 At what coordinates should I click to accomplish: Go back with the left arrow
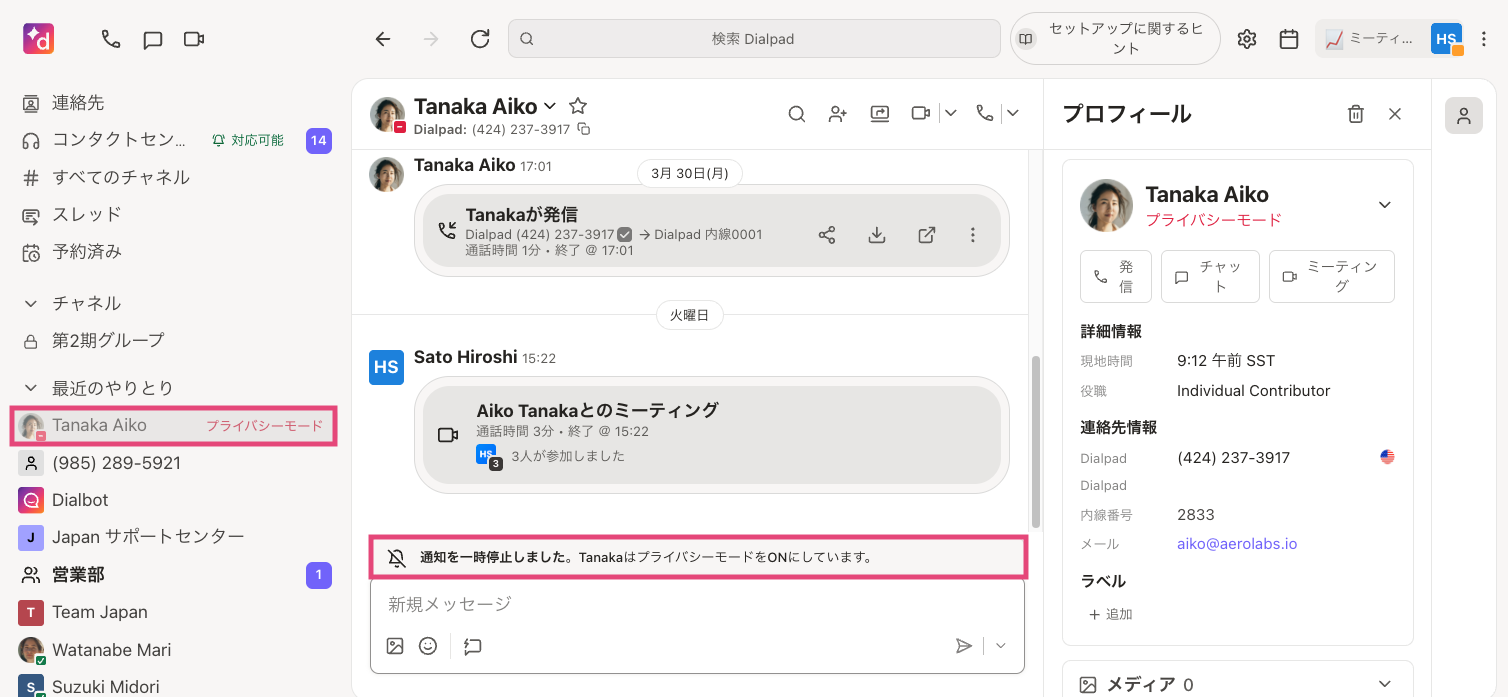click(x=383, y=39)
